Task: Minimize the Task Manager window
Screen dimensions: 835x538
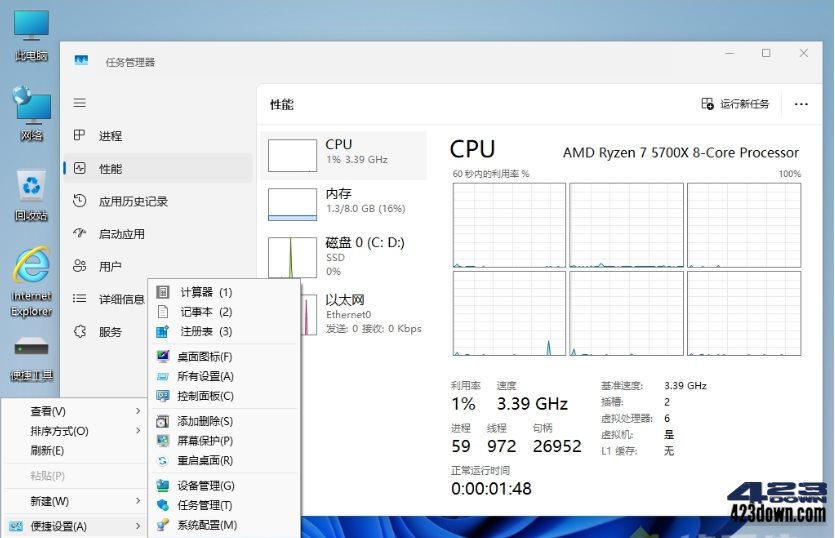Action: pos(730,53)
